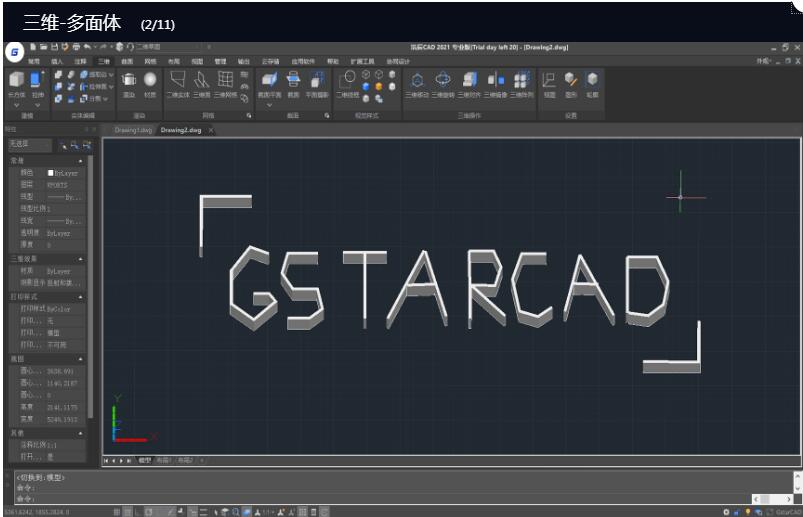
Task: Toggle the highlighted blue status bar icon
Action: 247,511
